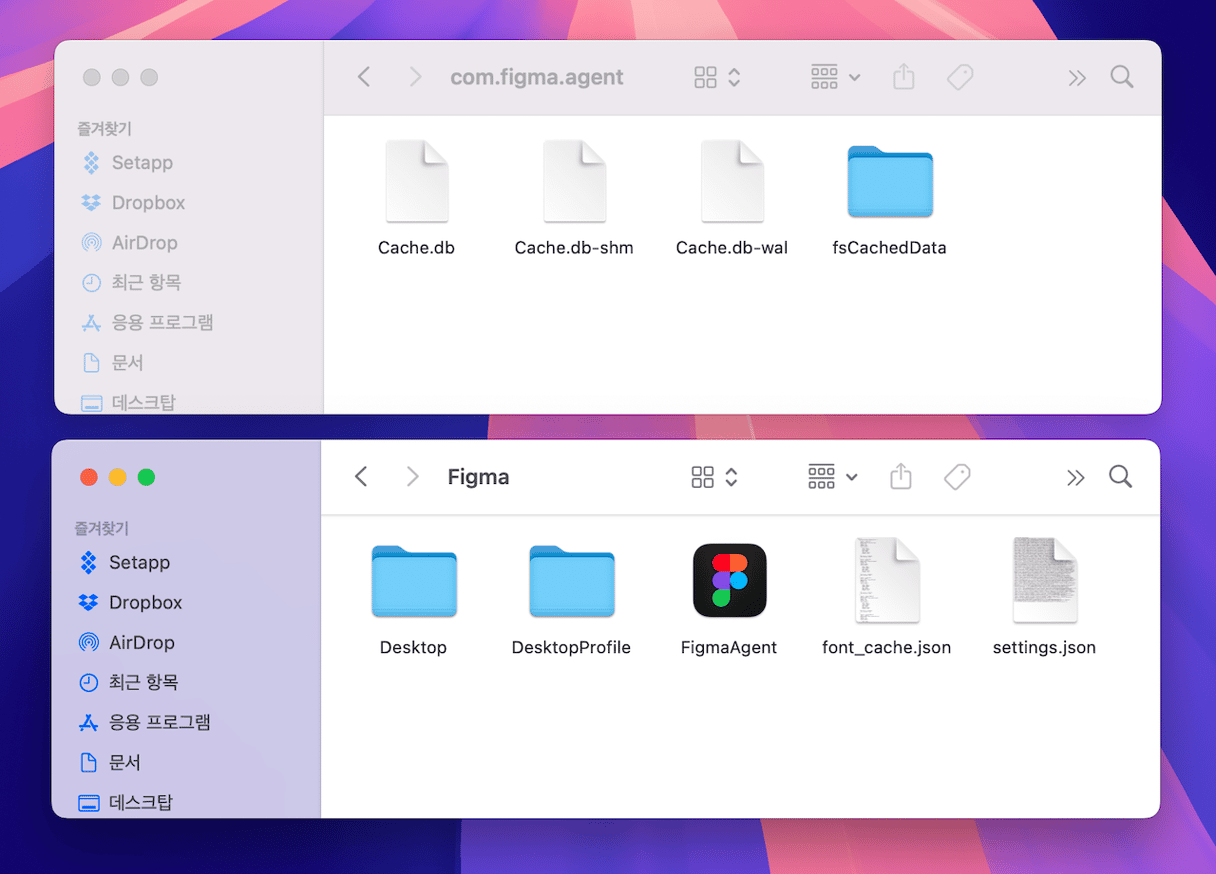
Task: Click tag icon in Figma window toolbar
Action: coord(957,477)
